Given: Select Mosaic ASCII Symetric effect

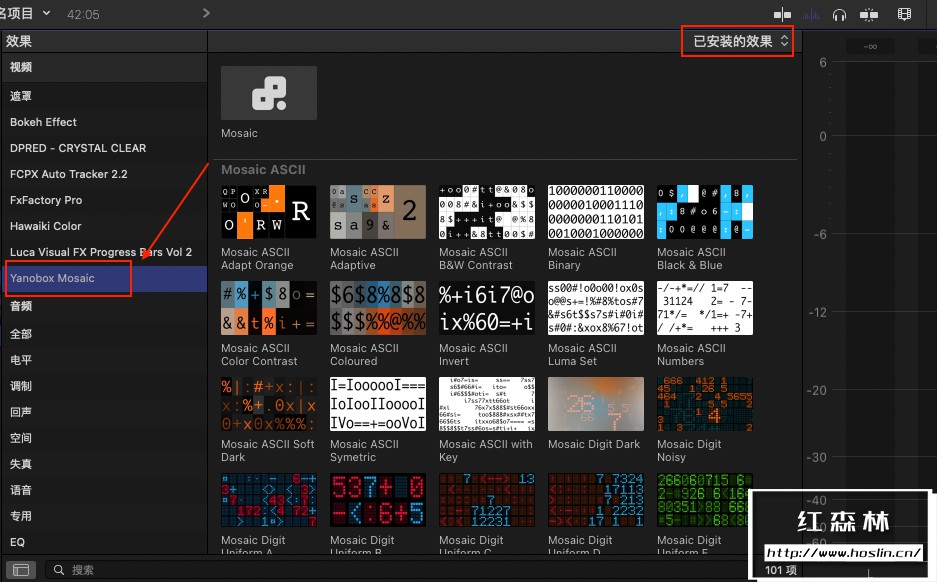Looking at the screenshot, I should pos(378,404).
